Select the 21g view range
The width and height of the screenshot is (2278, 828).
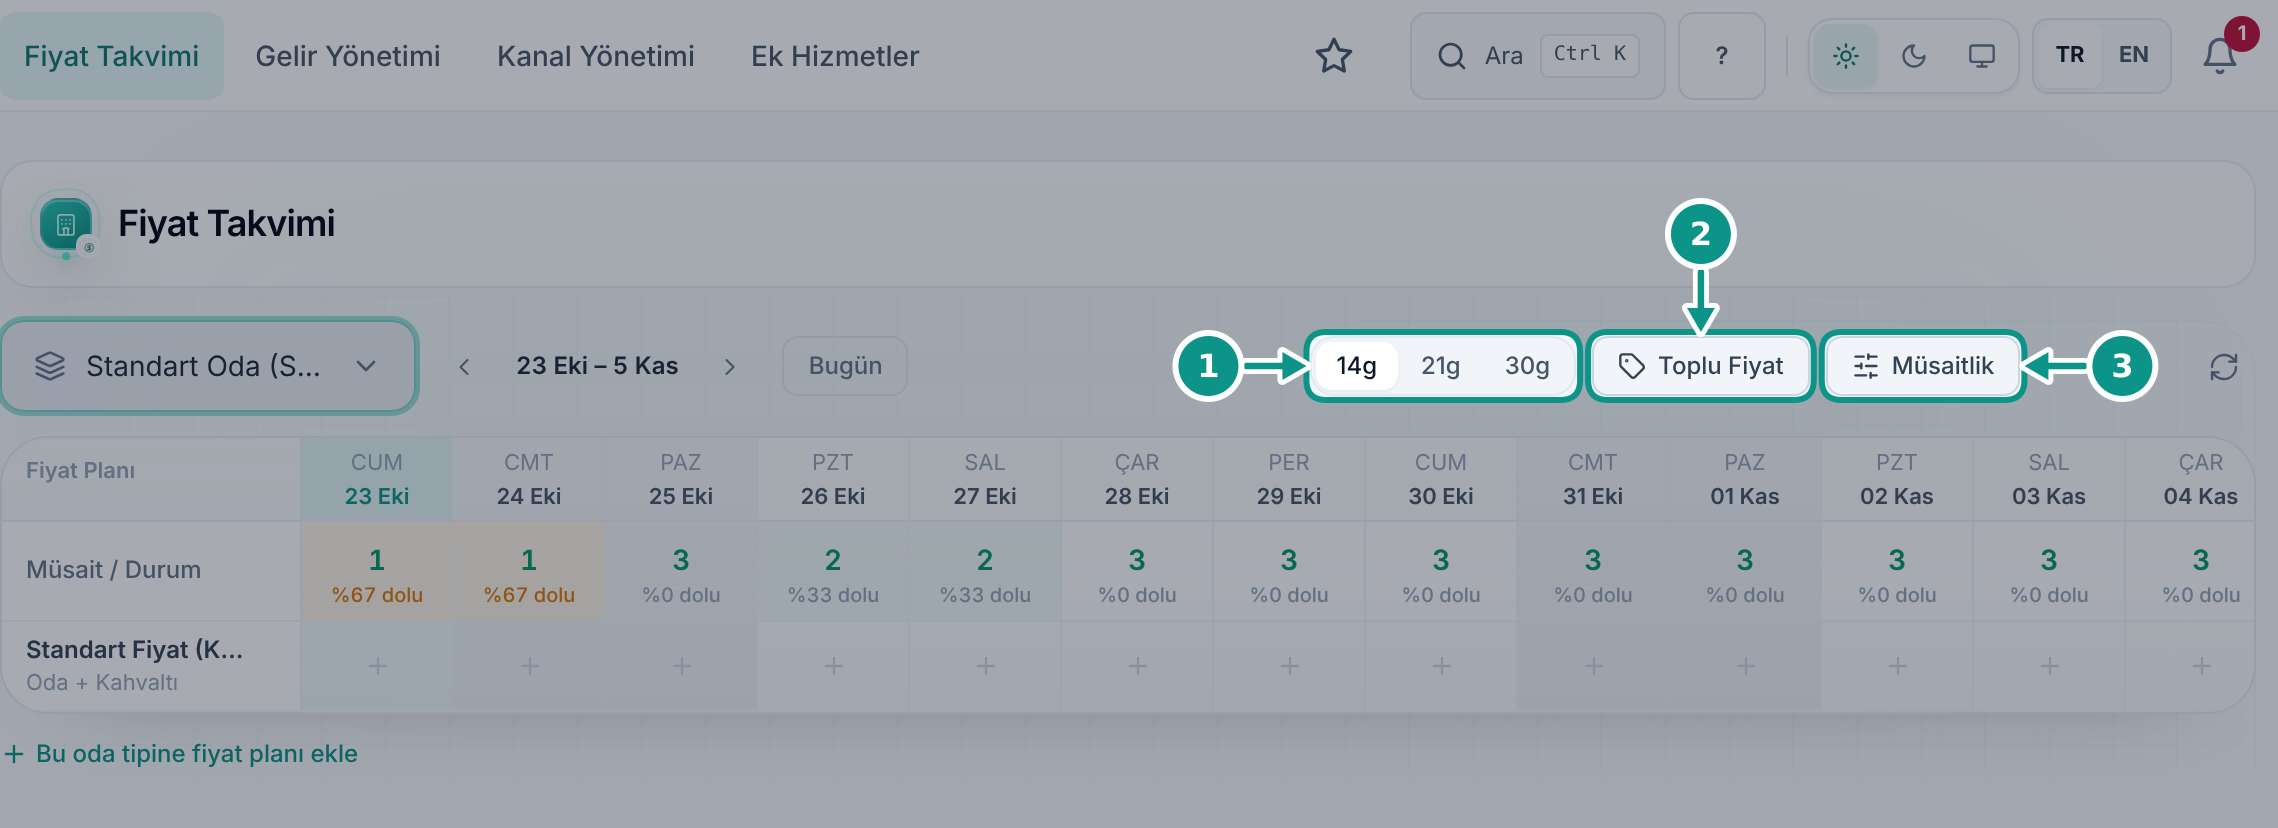tap(1441, 366)
